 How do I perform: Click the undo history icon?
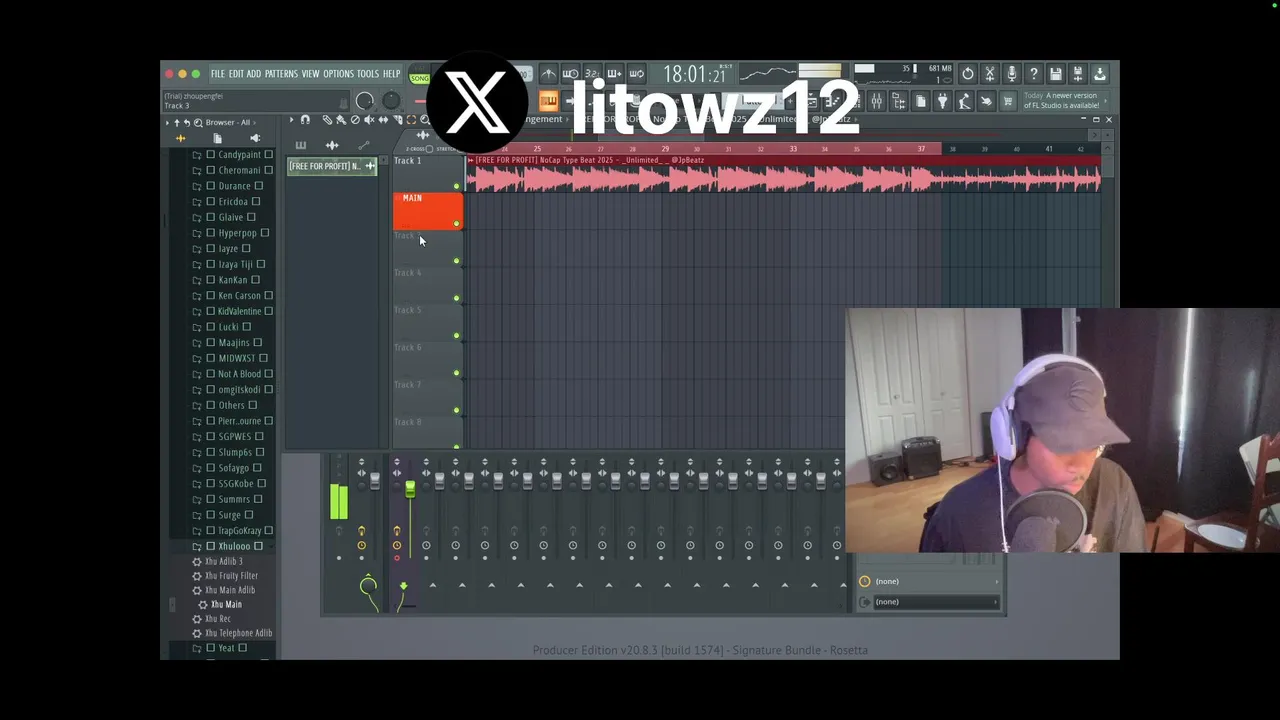click(x=967, y=73)
